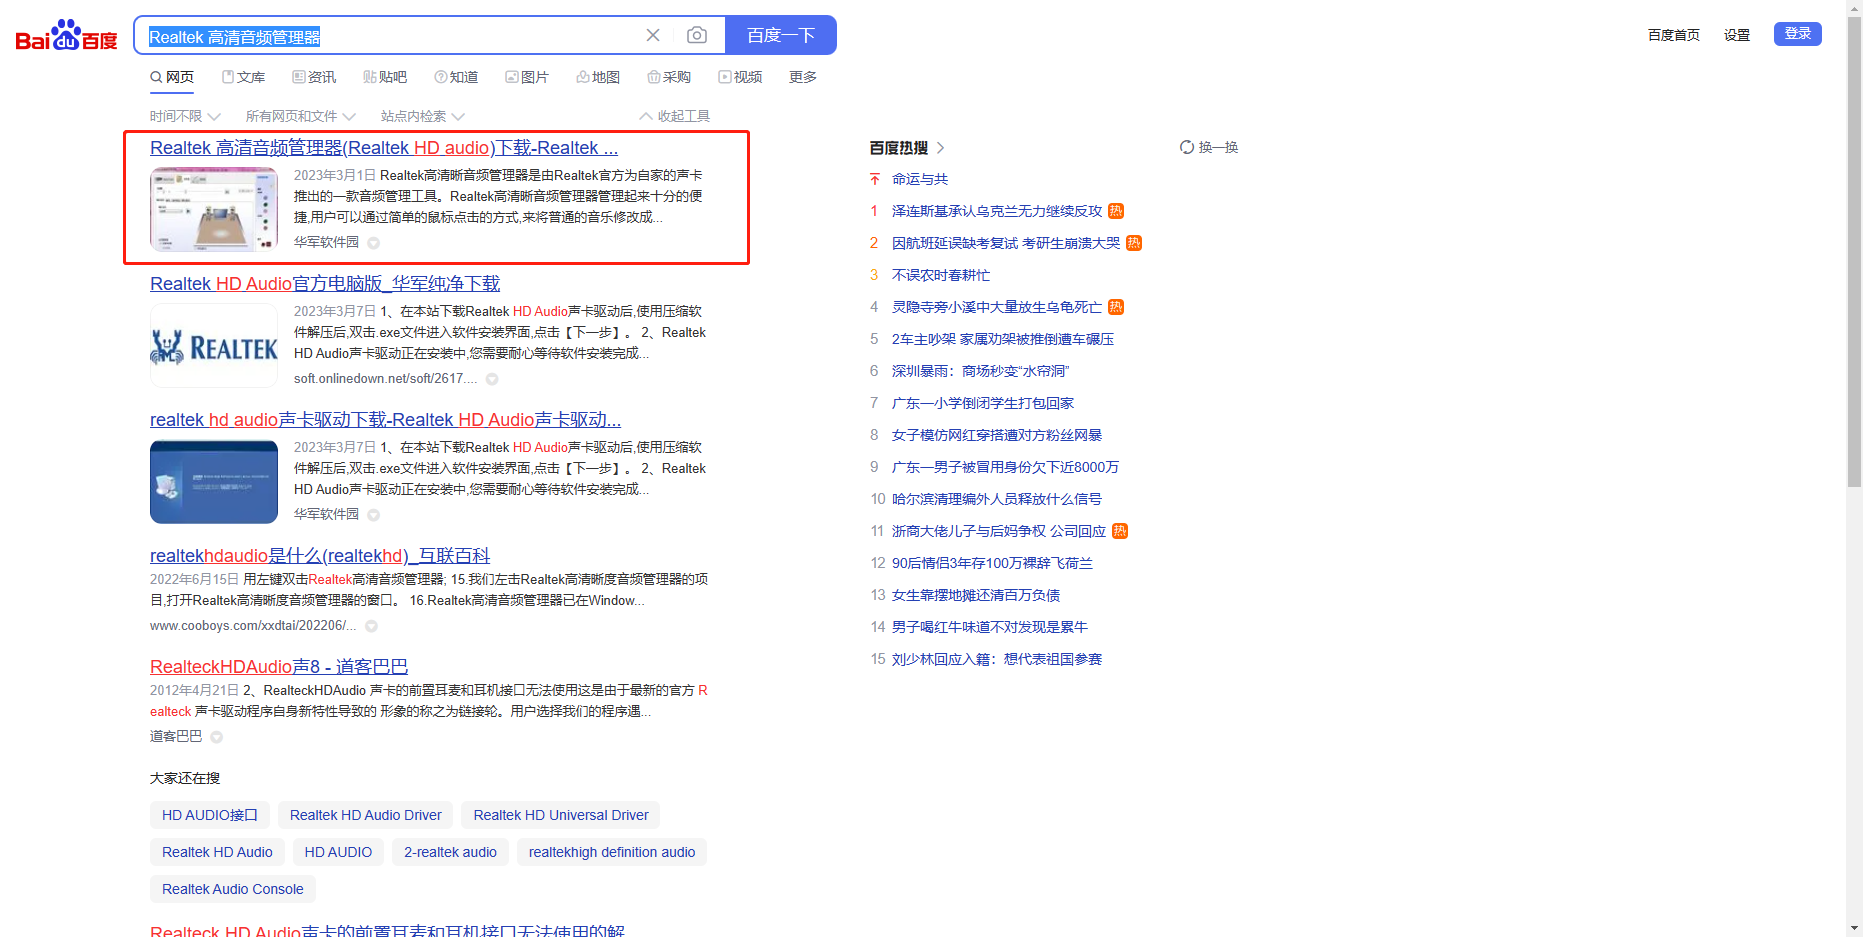Select the 2-realtek audio suggestion
The height and width of the screenshot is (937, 1863).
pos(450,852)
